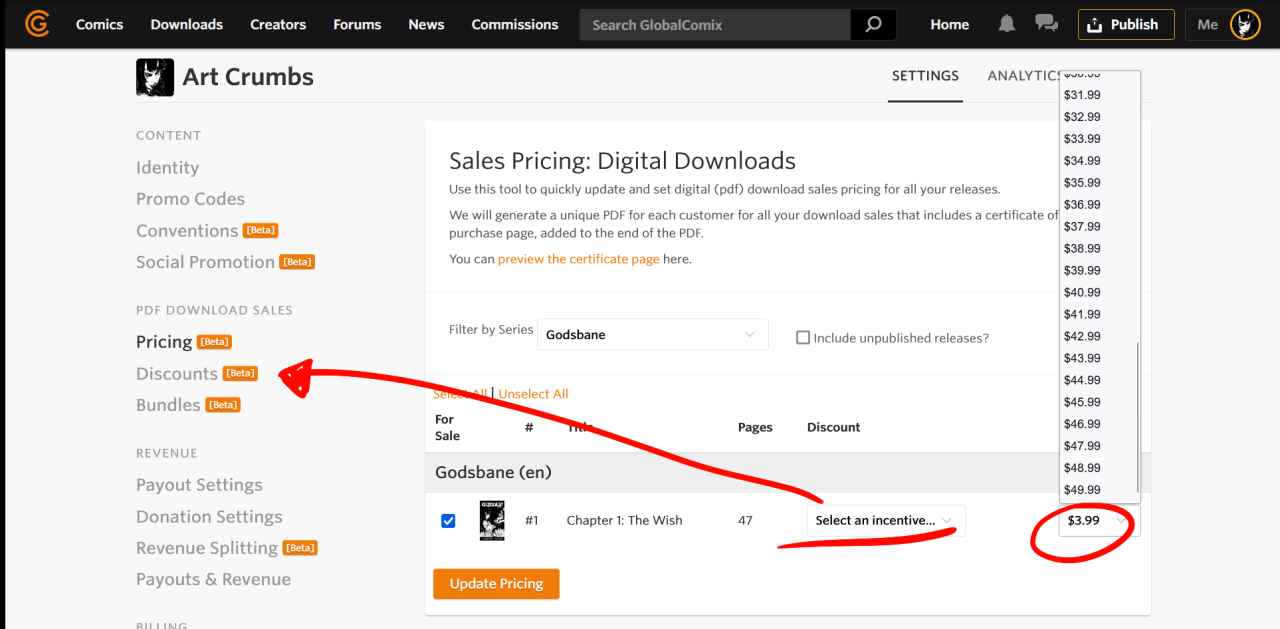The width and height of the screenshot is (1280, 629).
Task: Open the Downloads menu
Action: (x=187, y=24)
